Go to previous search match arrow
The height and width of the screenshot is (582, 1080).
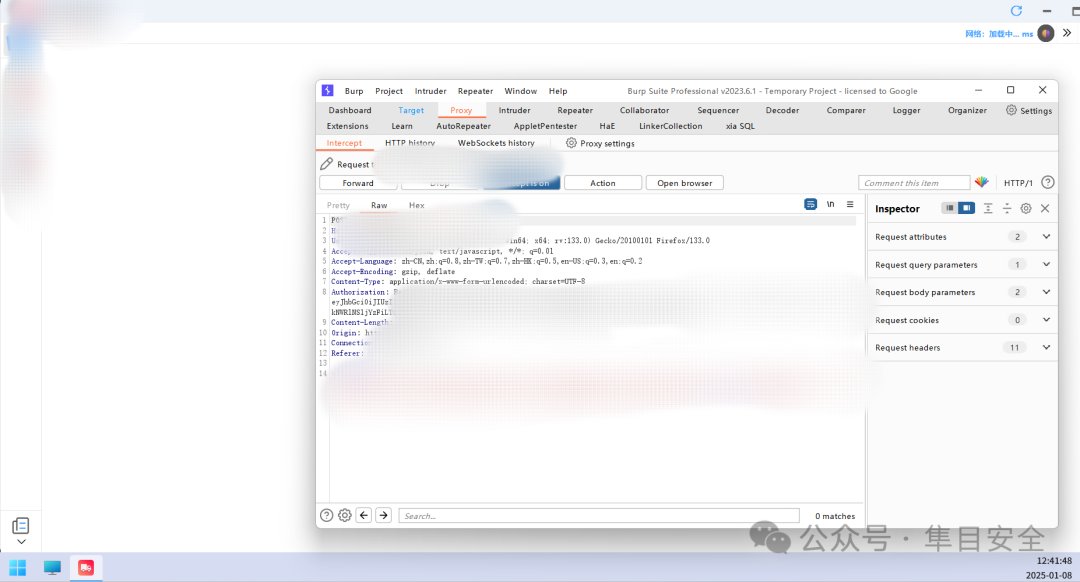click(x=364, y=515)
